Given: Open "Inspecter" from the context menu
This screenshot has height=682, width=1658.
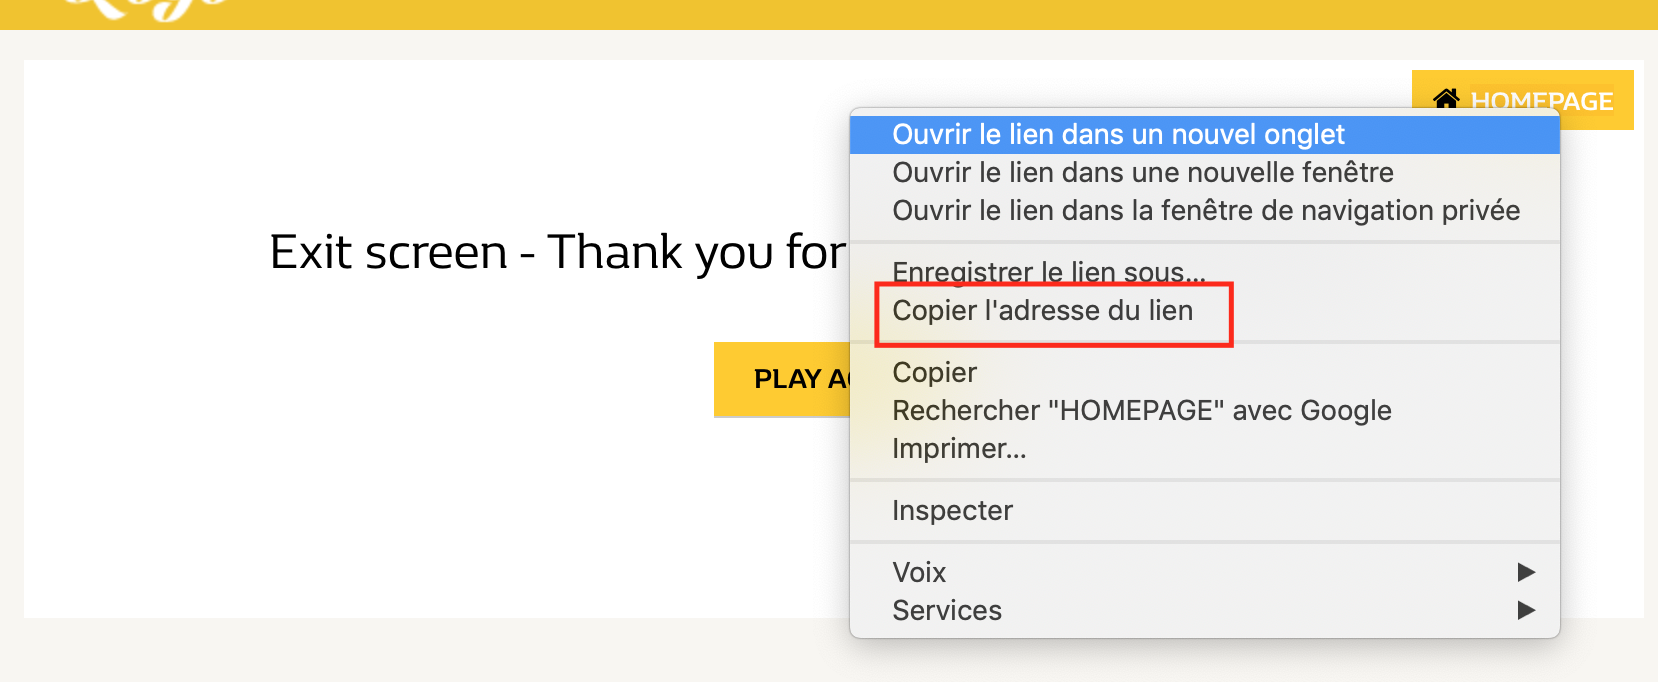Looking at the screenshot, I should tap(1204, 510).
